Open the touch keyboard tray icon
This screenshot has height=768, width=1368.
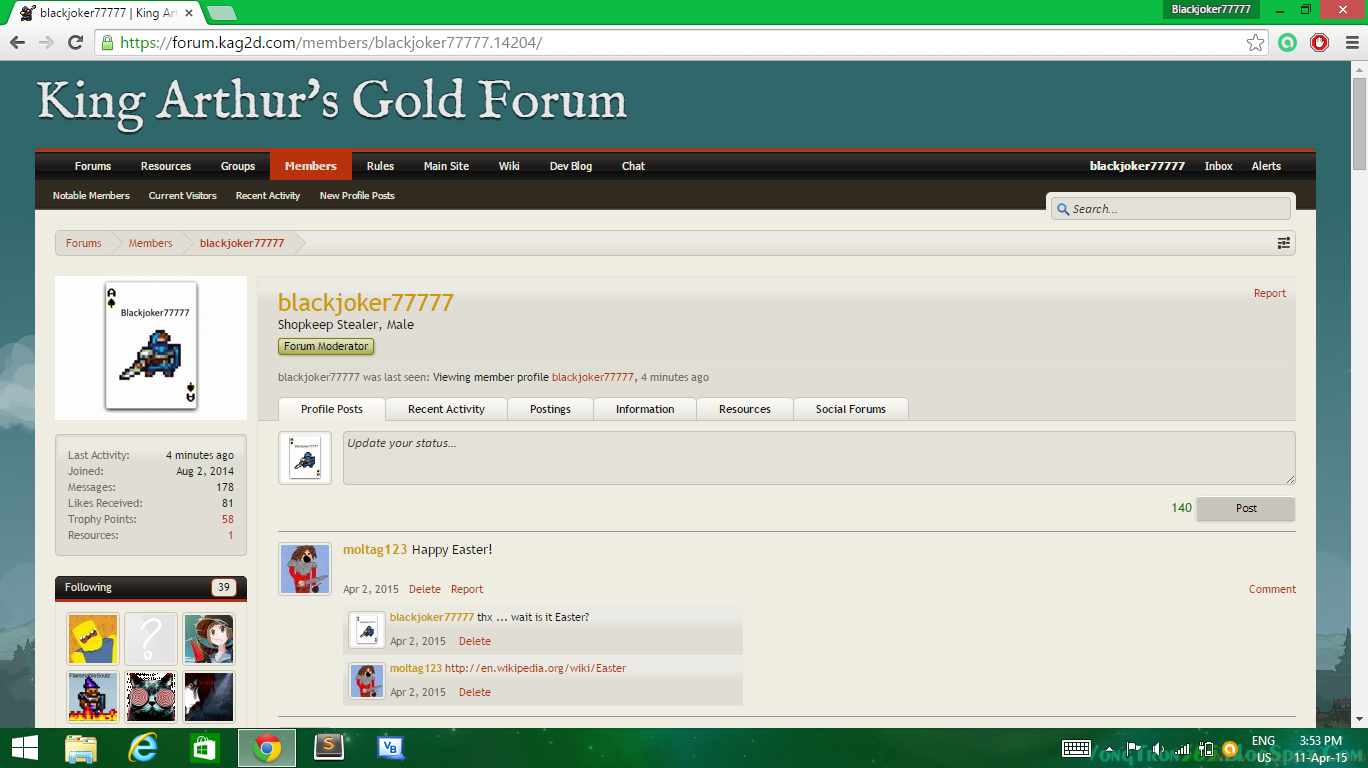1076,748
